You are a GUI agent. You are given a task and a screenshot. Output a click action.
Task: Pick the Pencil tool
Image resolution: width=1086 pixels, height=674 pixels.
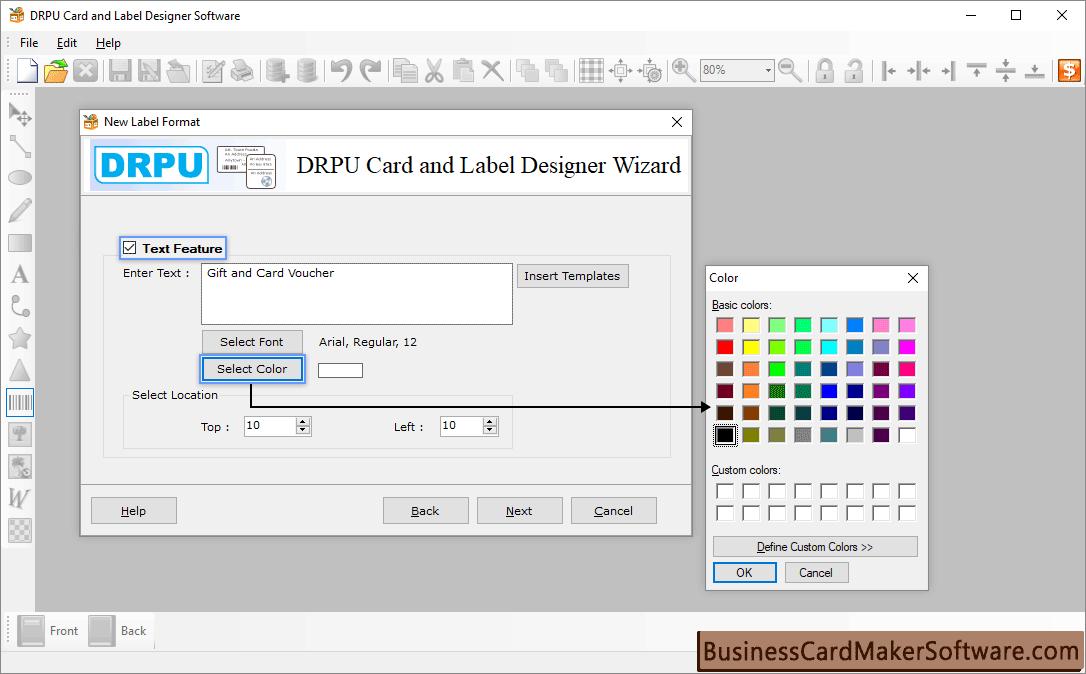click(20, 210)
